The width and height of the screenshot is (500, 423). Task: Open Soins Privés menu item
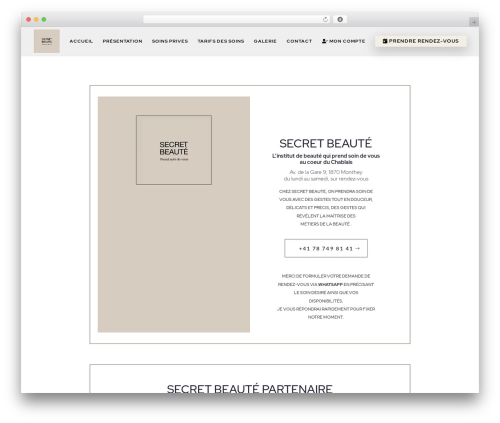coord(170,41)
